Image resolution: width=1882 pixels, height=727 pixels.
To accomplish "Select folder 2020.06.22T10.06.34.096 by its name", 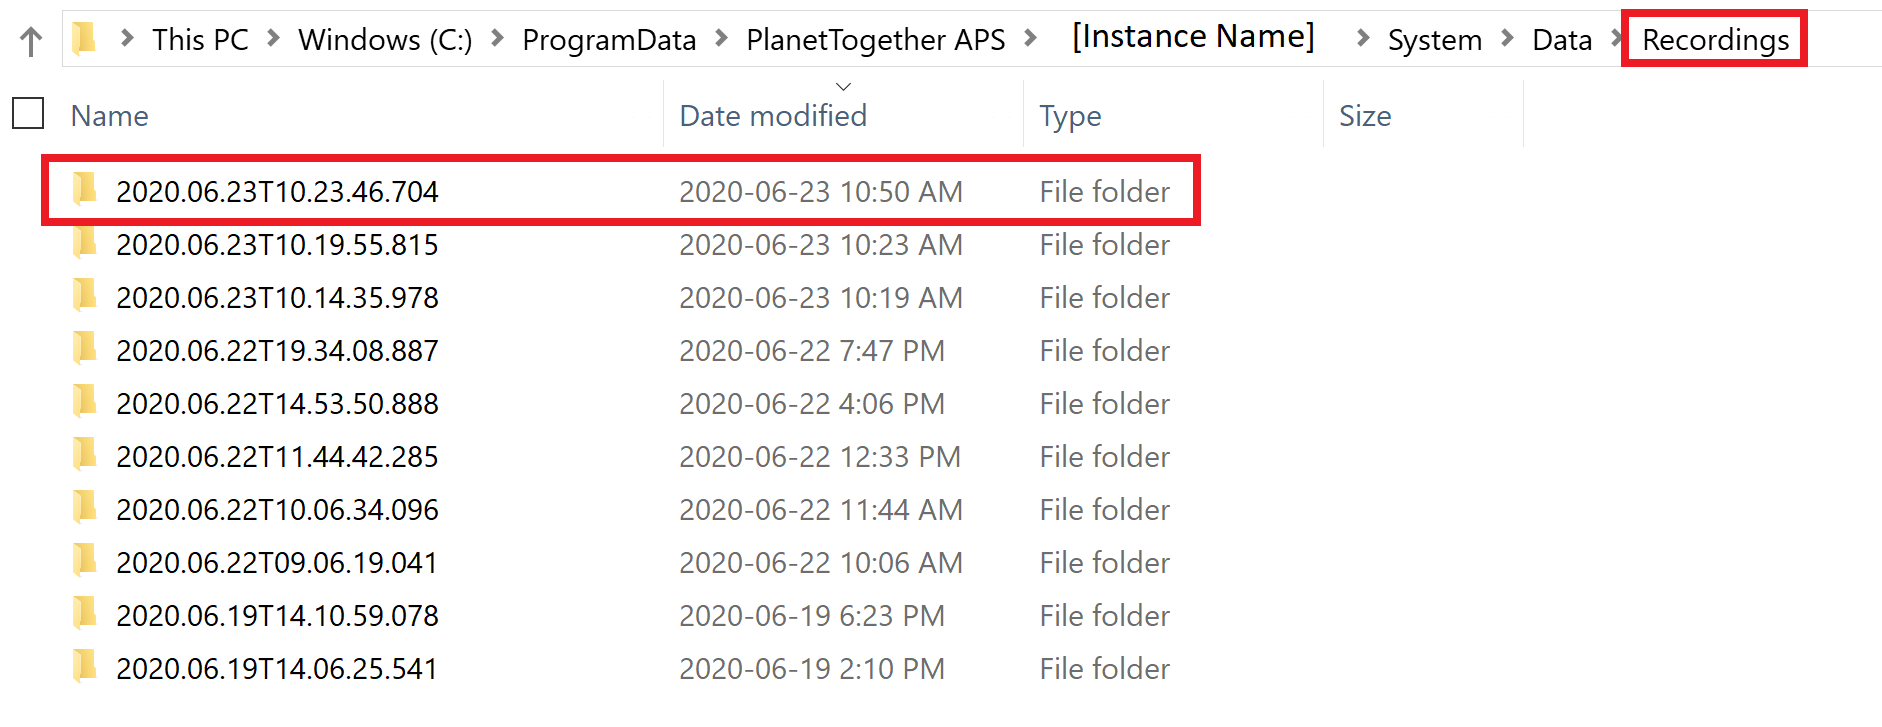I will coord(277,510).
